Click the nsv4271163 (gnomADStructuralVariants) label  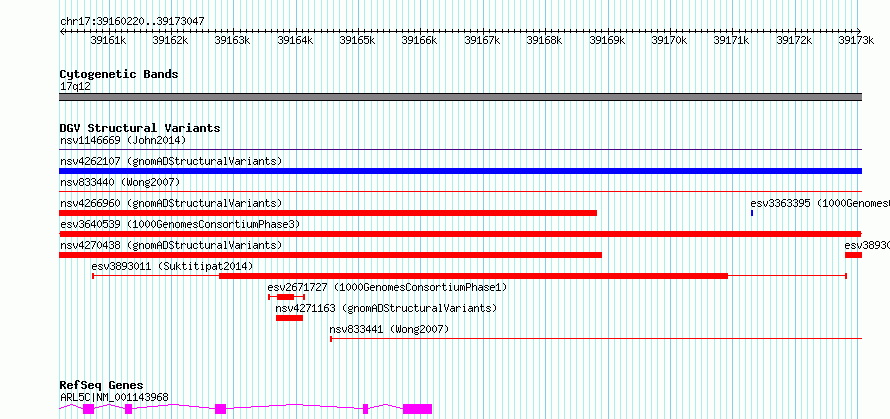point(386,308)
